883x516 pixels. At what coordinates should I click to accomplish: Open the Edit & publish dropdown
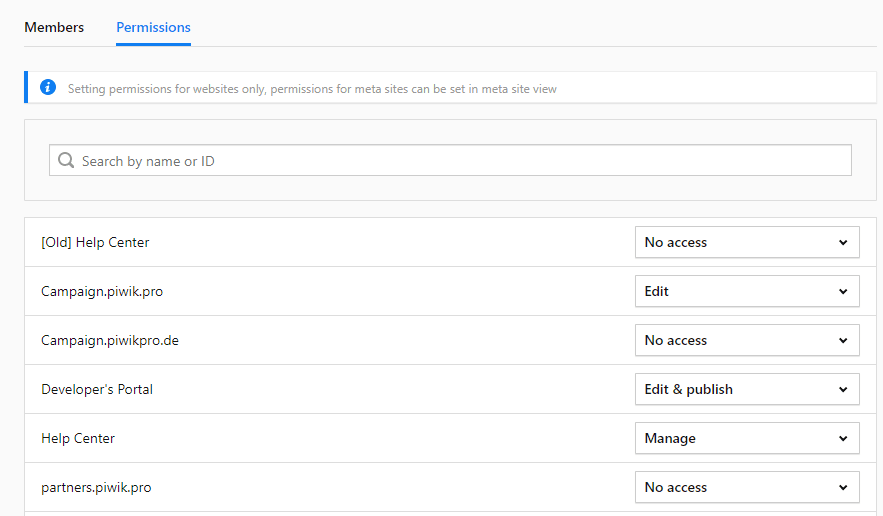click(746, 389)
